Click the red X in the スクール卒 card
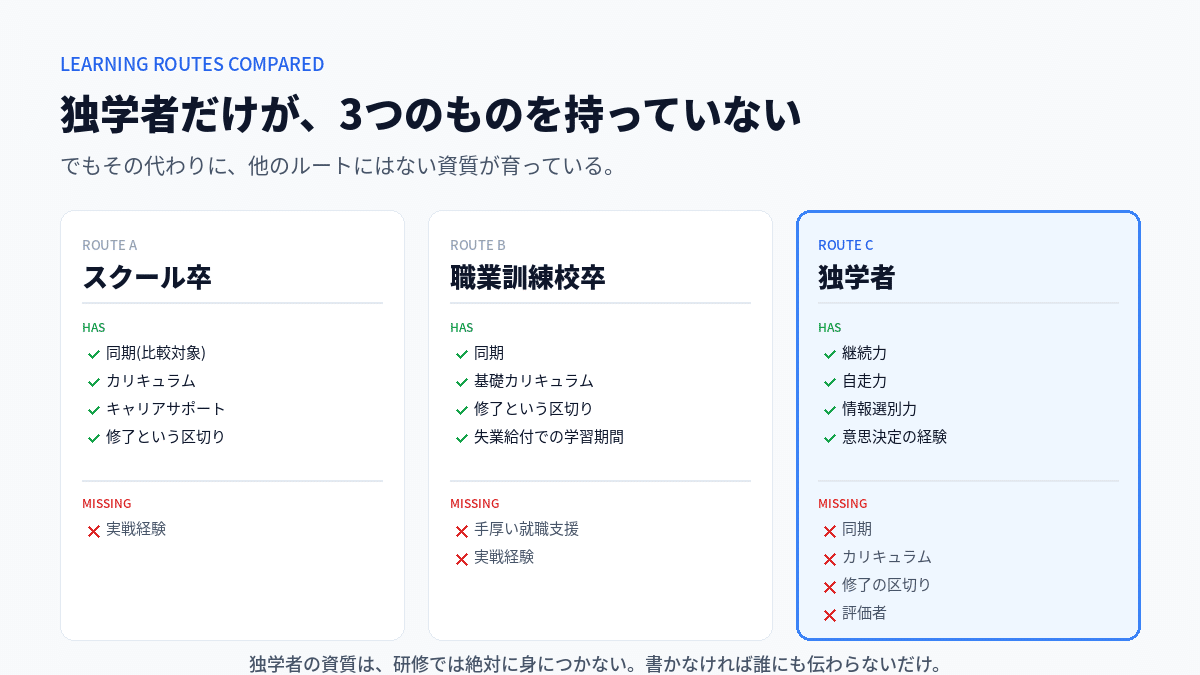The width and height of the screenshot is (1200, 675). pos(94,531)
